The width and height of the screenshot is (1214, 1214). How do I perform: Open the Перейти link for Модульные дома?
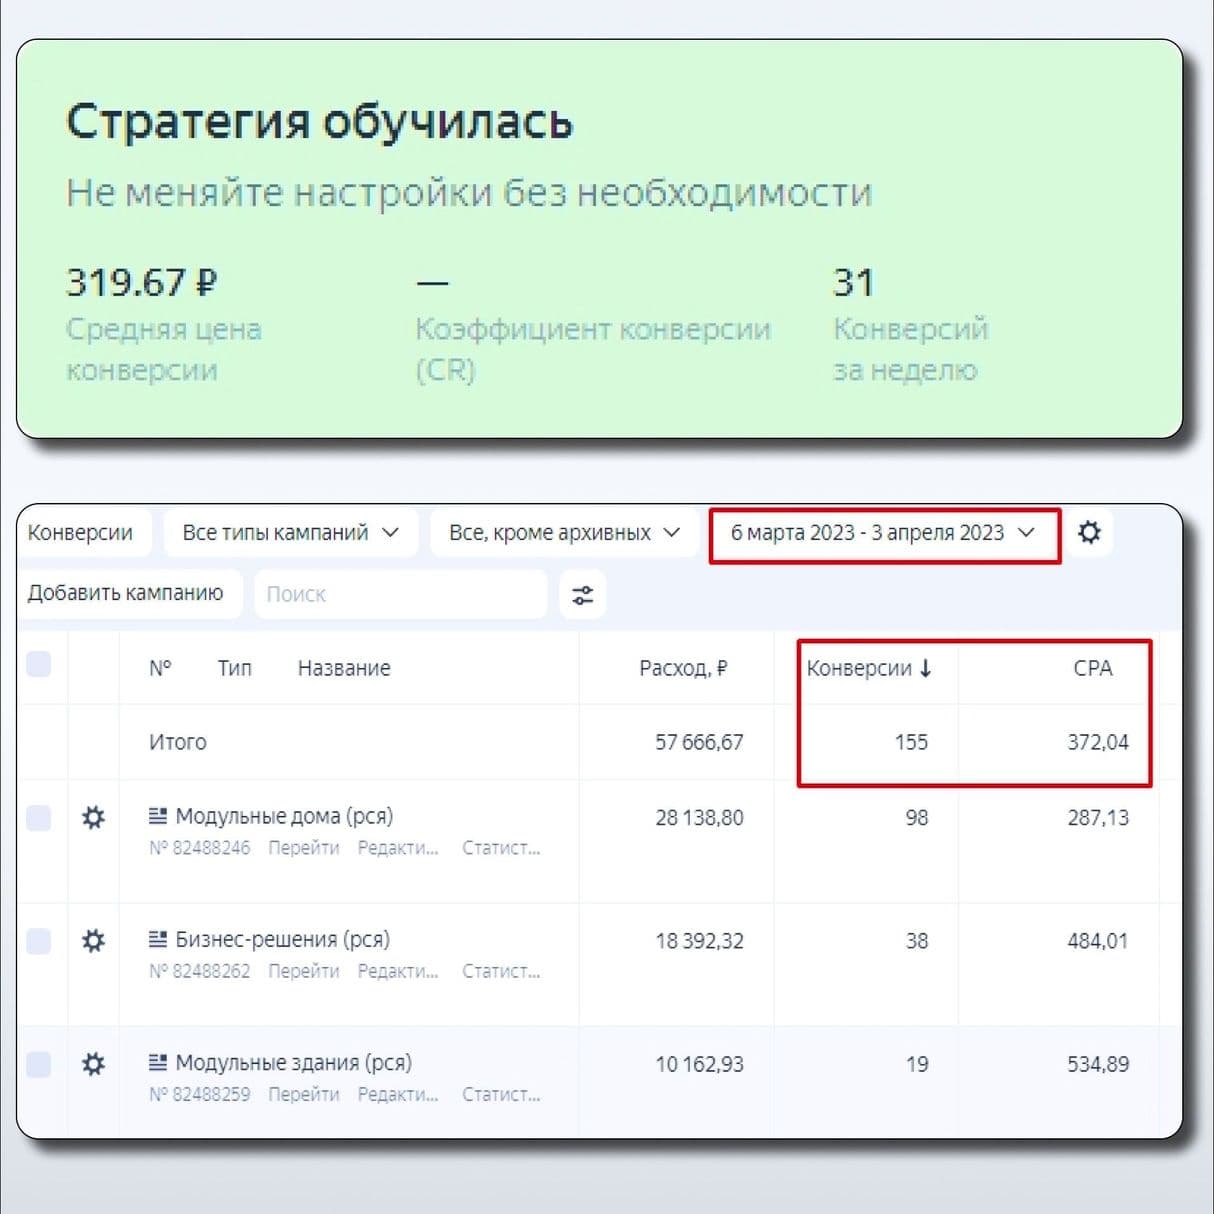tap(305, 847)
